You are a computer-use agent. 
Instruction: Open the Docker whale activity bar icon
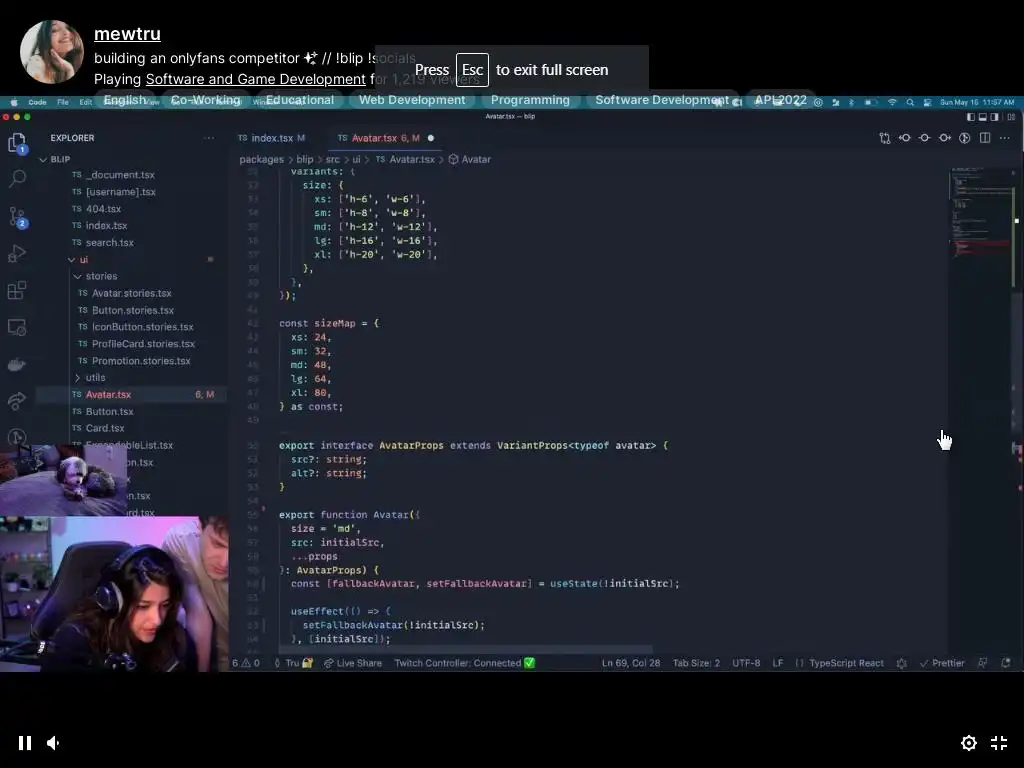[x=17, y=364]
